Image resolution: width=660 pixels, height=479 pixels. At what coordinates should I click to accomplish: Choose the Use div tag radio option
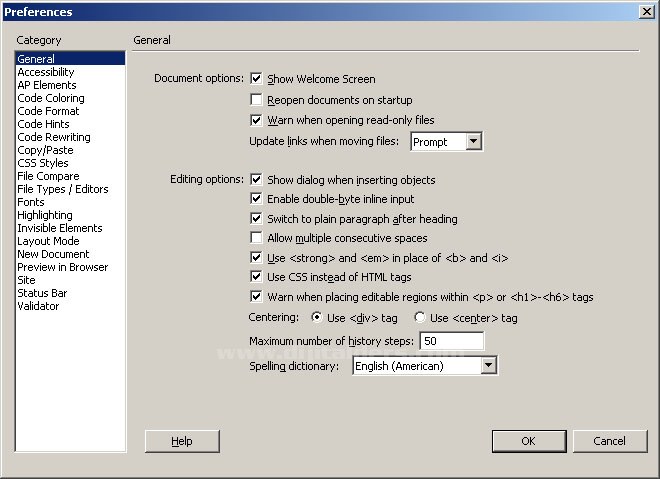coord(317,318)
